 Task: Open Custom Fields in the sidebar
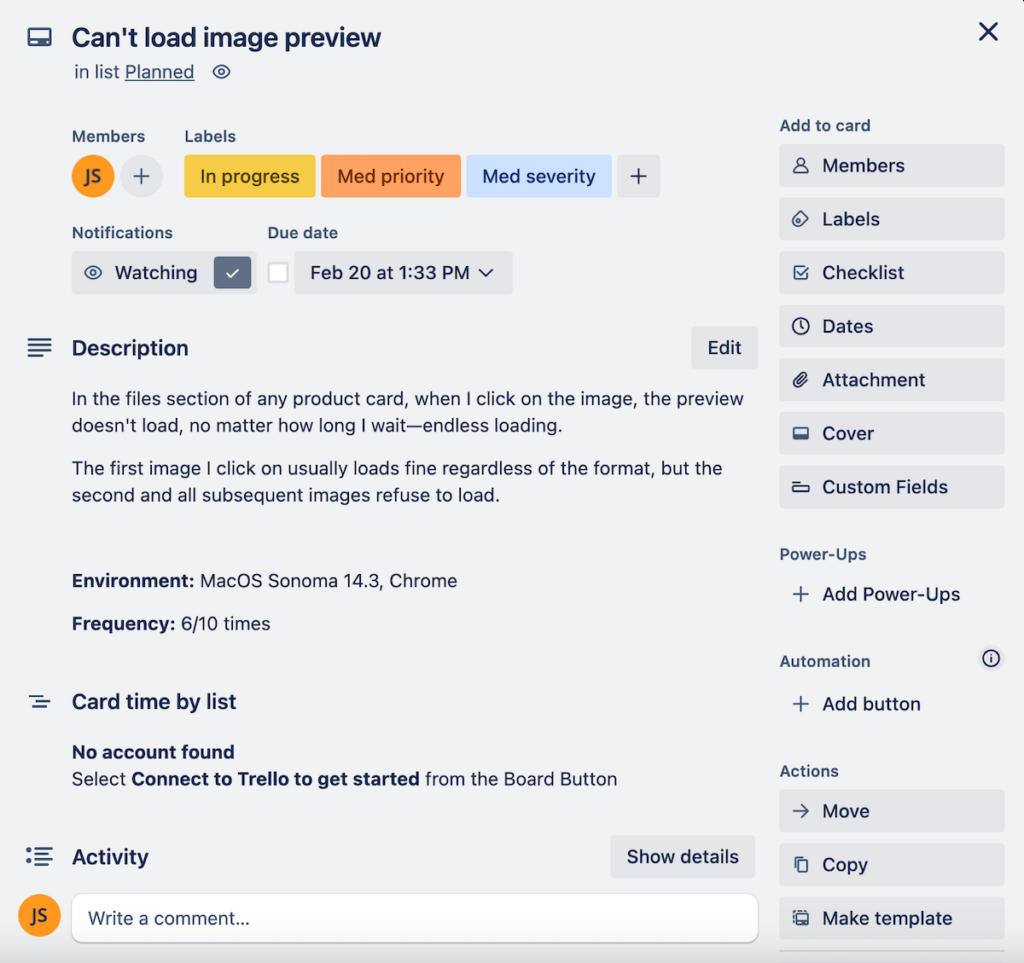coord(891,487)
